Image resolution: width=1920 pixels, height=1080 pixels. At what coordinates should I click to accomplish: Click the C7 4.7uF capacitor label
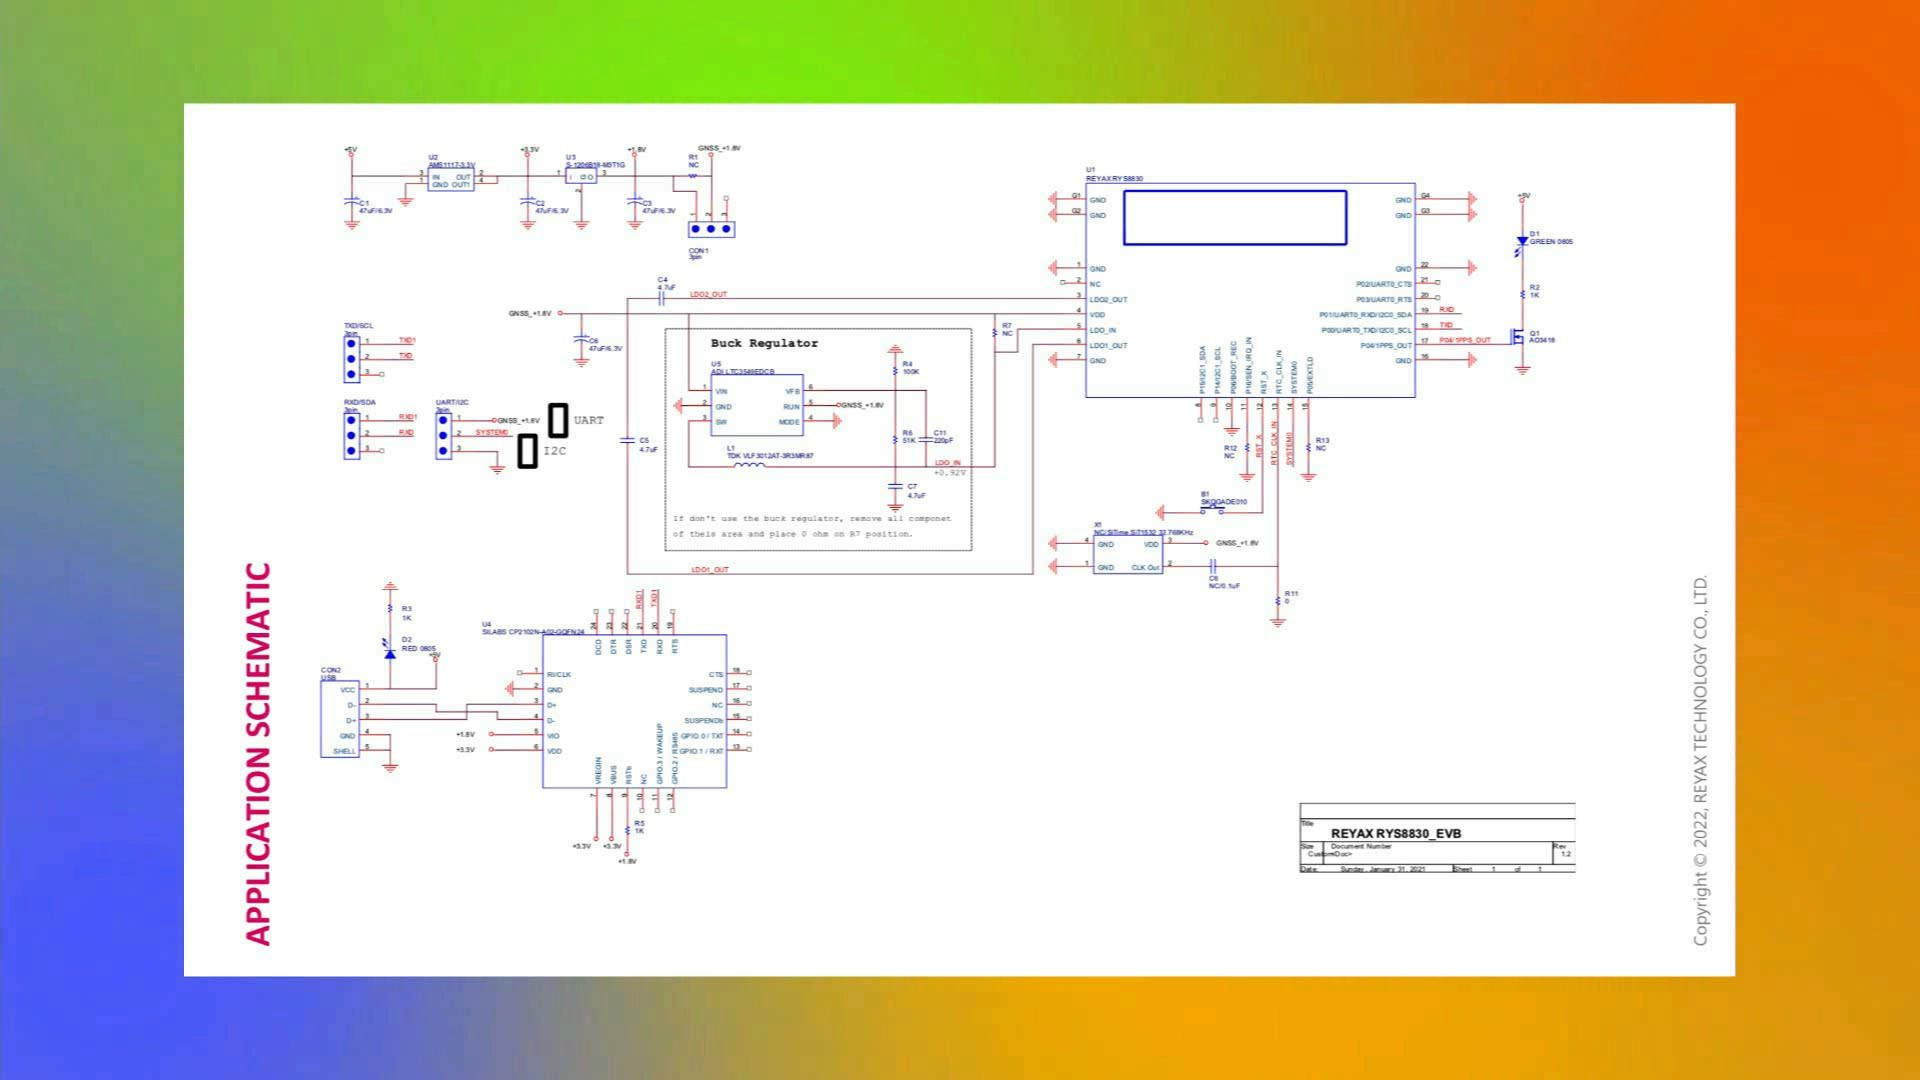916,491
